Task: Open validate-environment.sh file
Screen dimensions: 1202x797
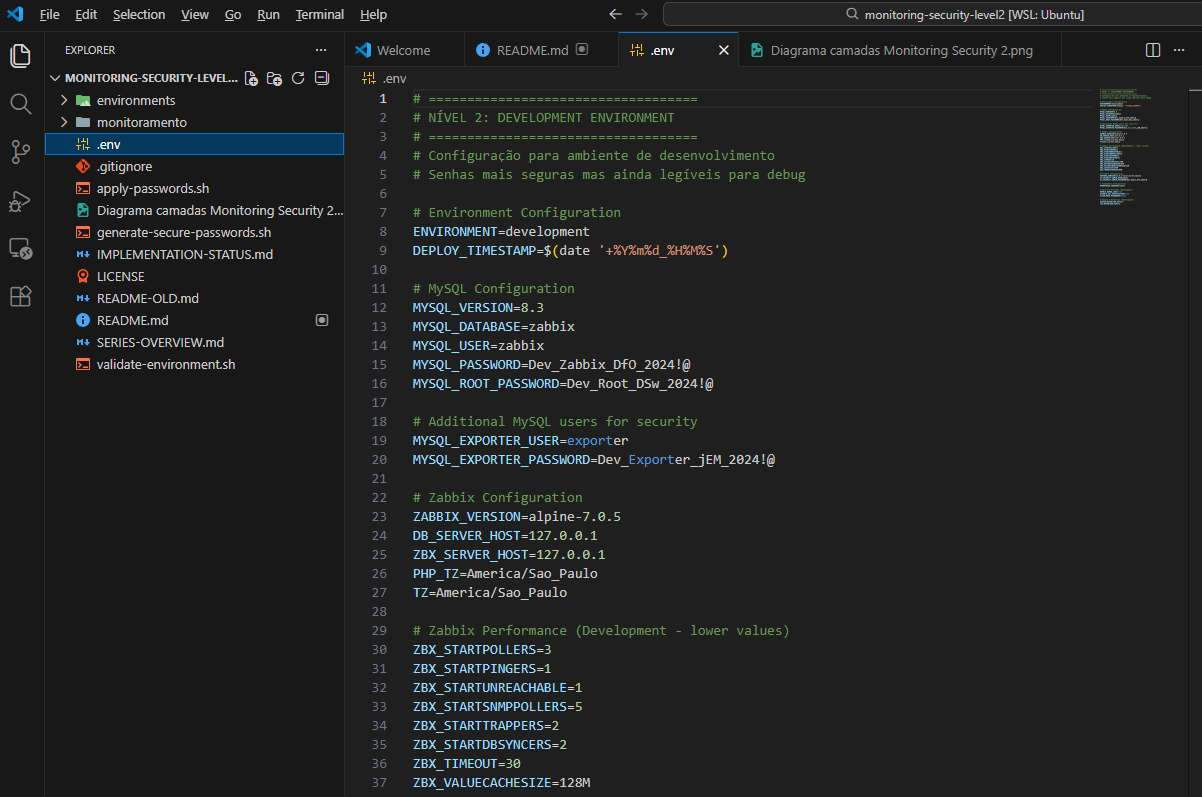Action: pos(165,364)
